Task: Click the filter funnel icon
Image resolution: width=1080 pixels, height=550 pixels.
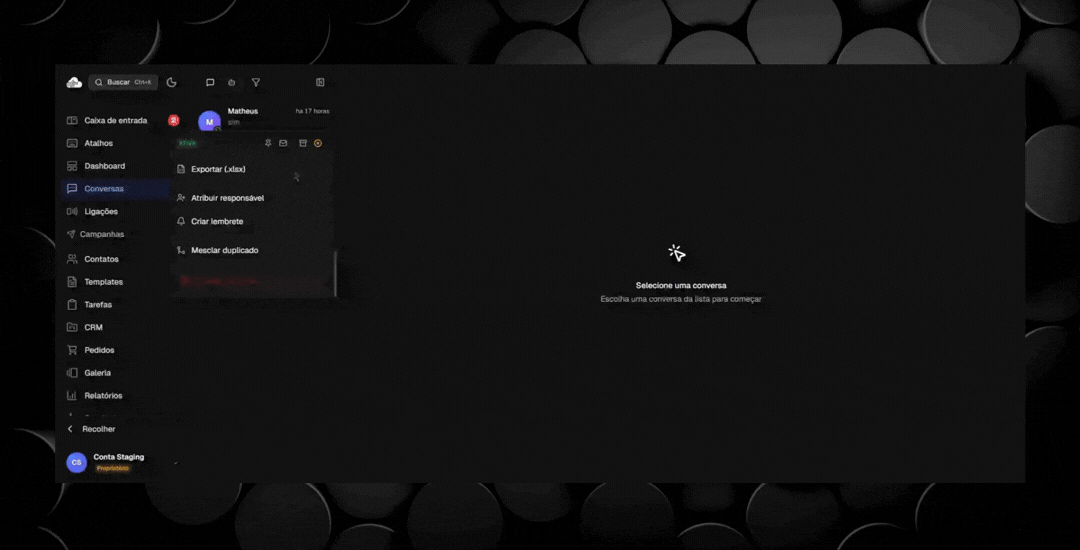Action: [256, 83]
